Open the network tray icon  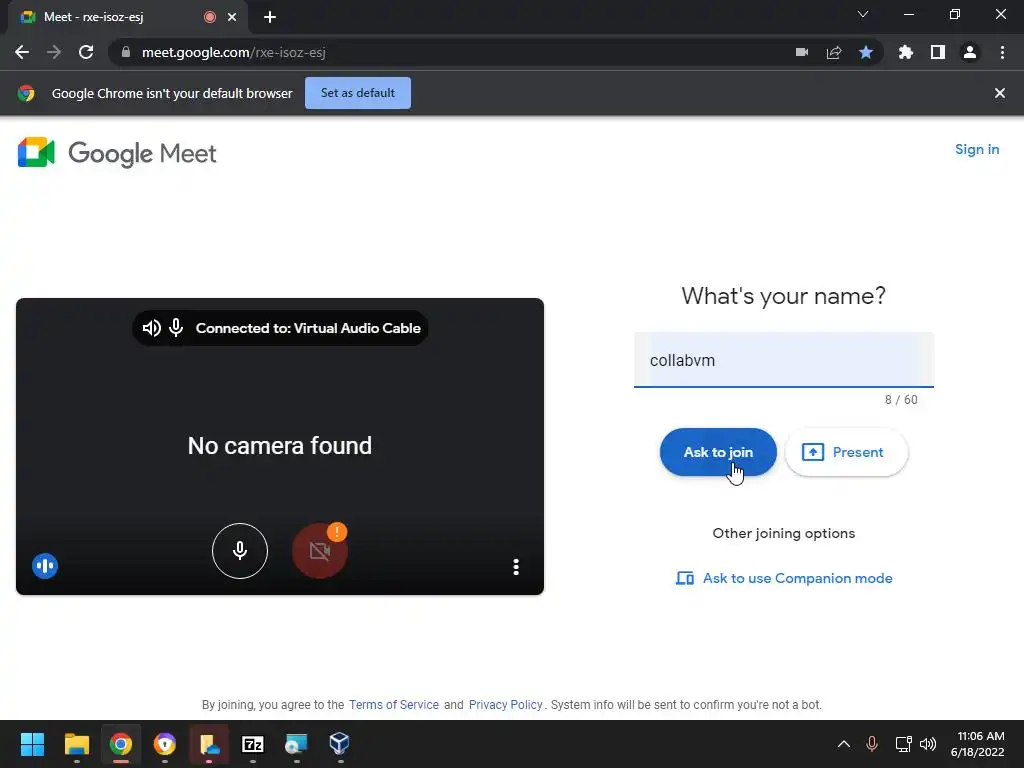click(903, 744)
